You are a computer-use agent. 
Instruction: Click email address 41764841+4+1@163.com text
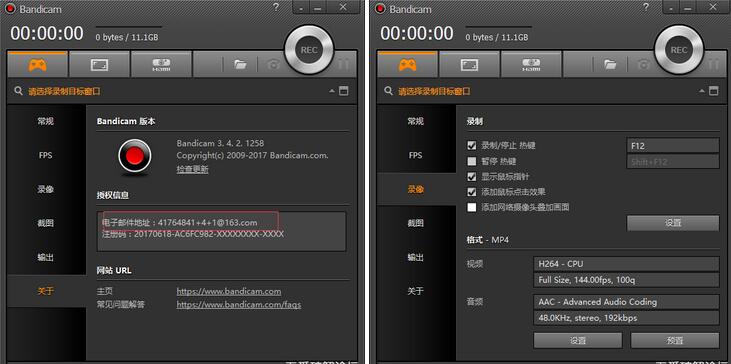pos(207,222)
